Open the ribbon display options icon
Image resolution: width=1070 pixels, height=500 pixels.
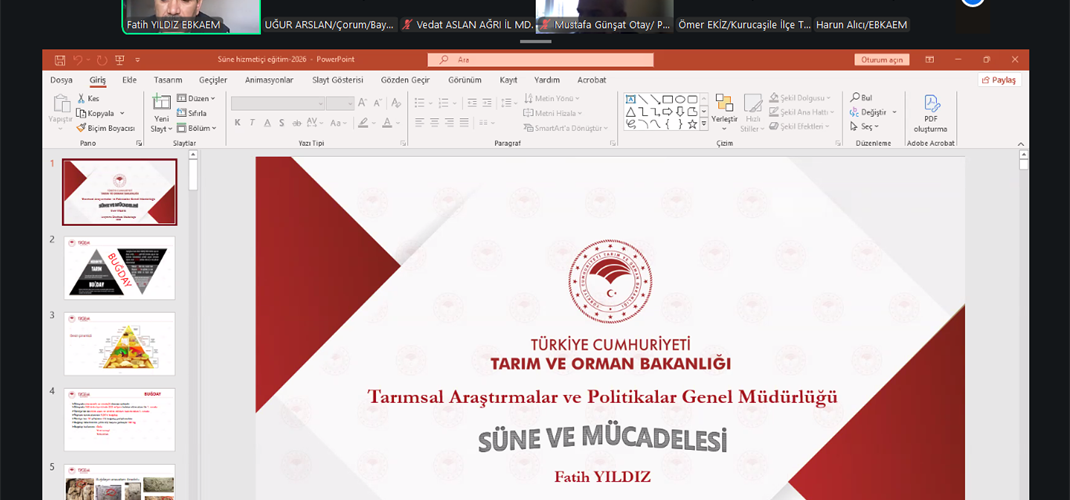(x=929, y=60)
